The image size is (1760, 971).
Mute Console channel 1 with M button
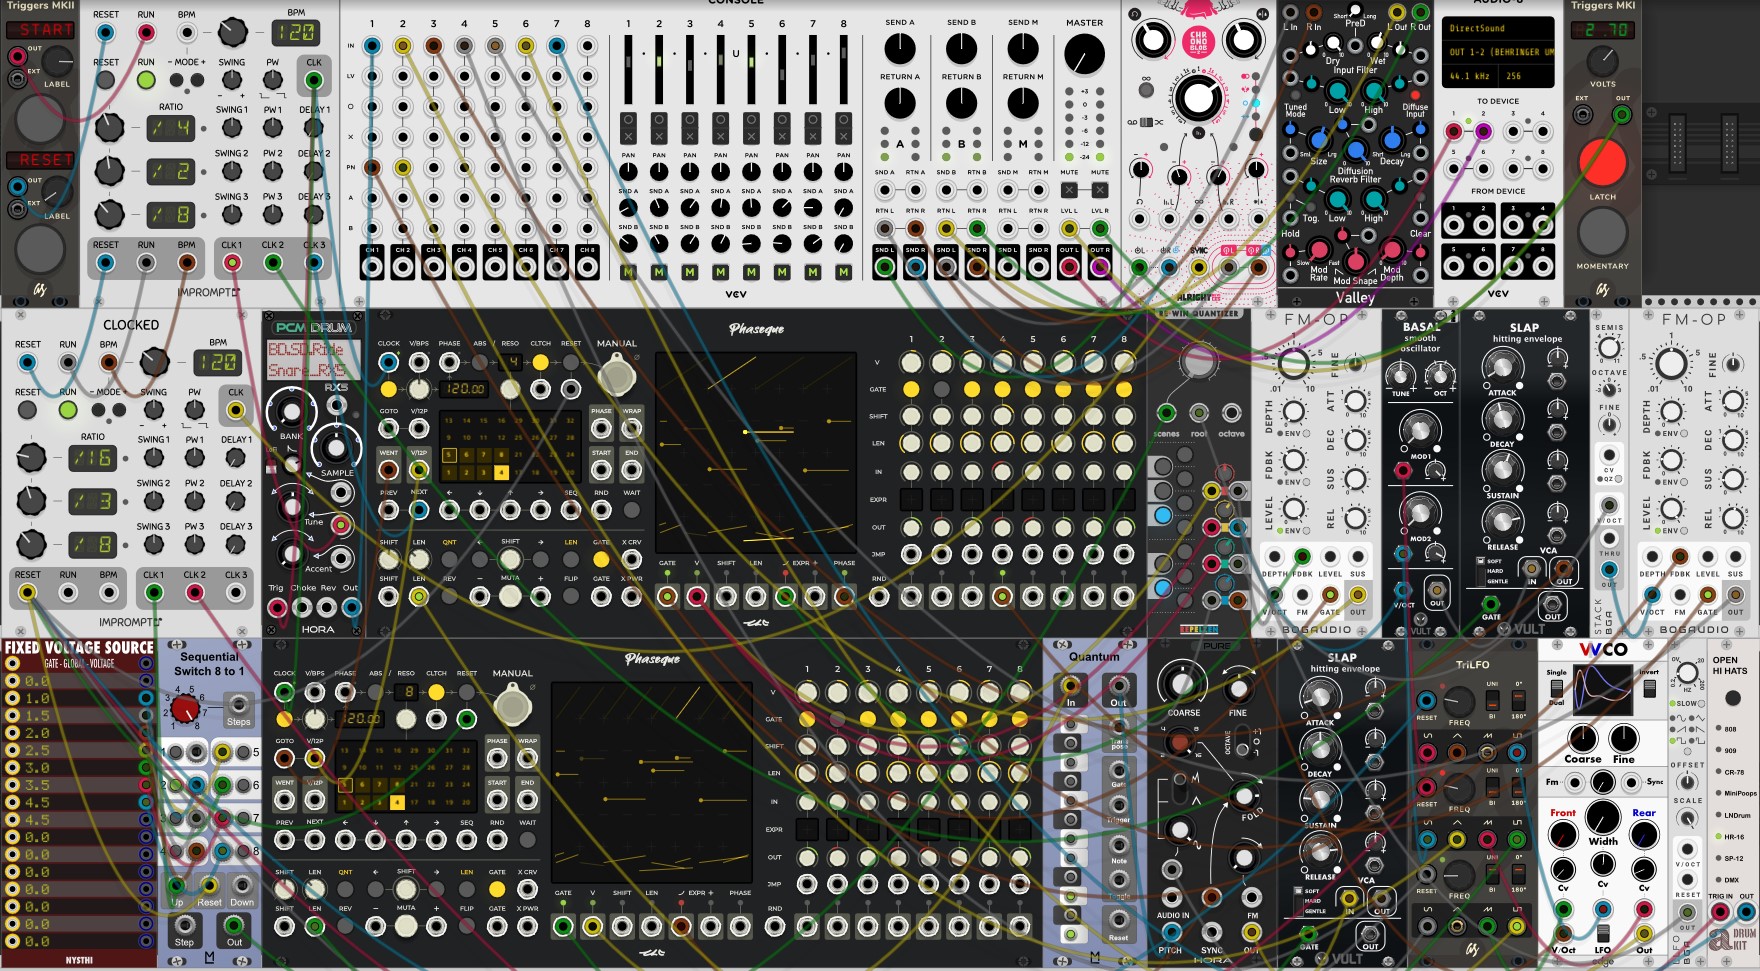[x=628, y=272]
